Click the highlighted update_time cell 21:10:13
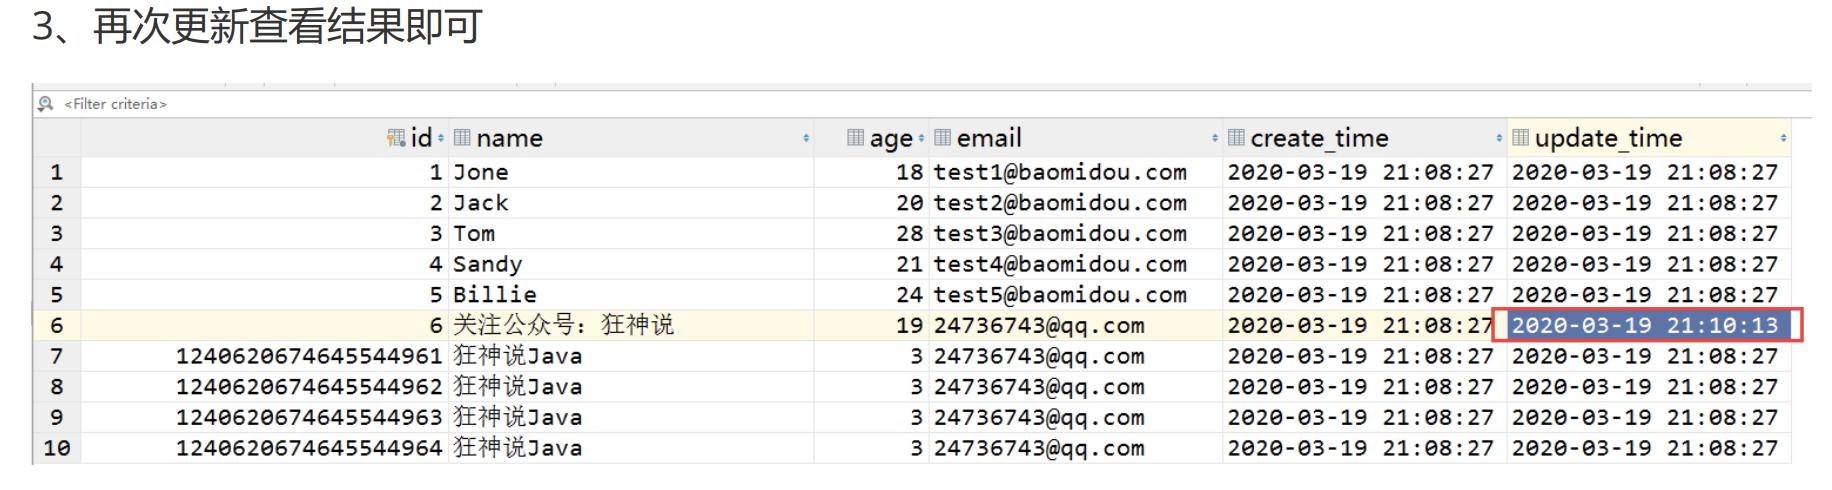 point(1645,326)
